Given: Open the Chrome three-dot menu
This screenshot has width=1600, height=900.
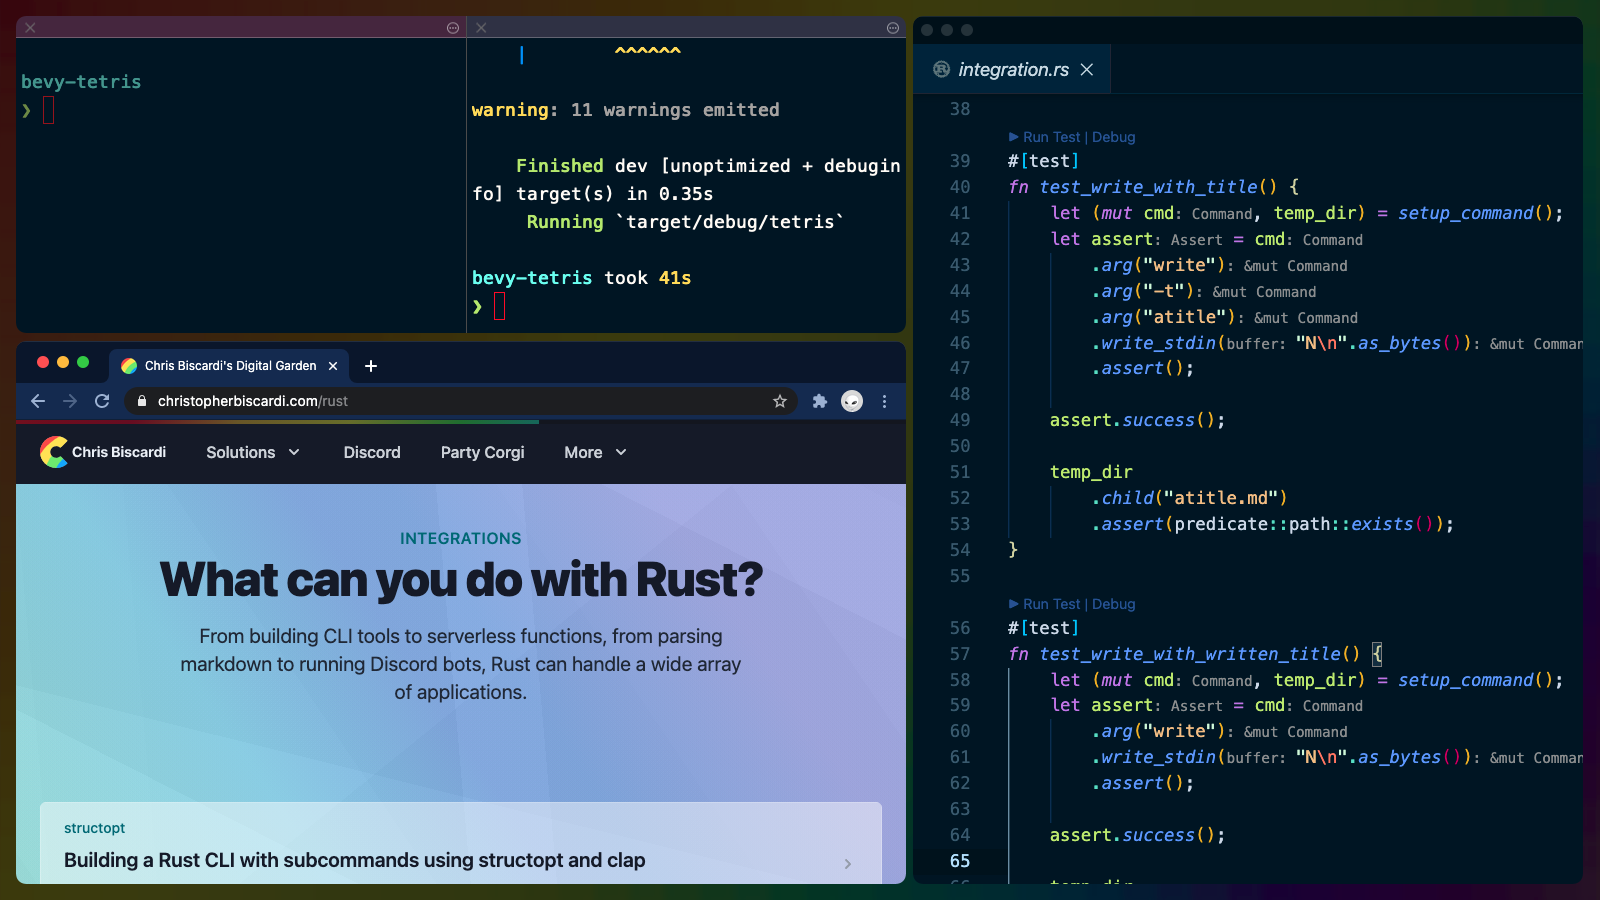Looking at the screenshot, I should click(884, 401).
